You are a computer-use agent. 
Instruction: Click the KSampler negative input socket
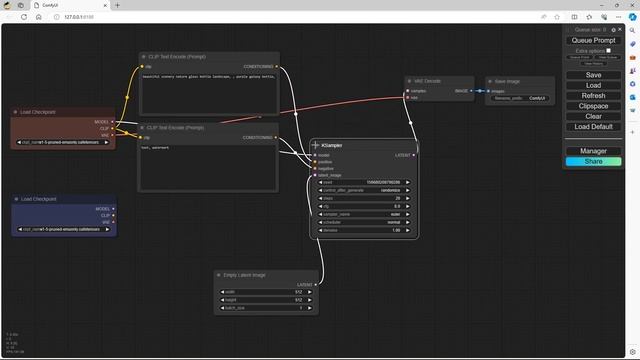pyautogui.click(x=315, y=168)
